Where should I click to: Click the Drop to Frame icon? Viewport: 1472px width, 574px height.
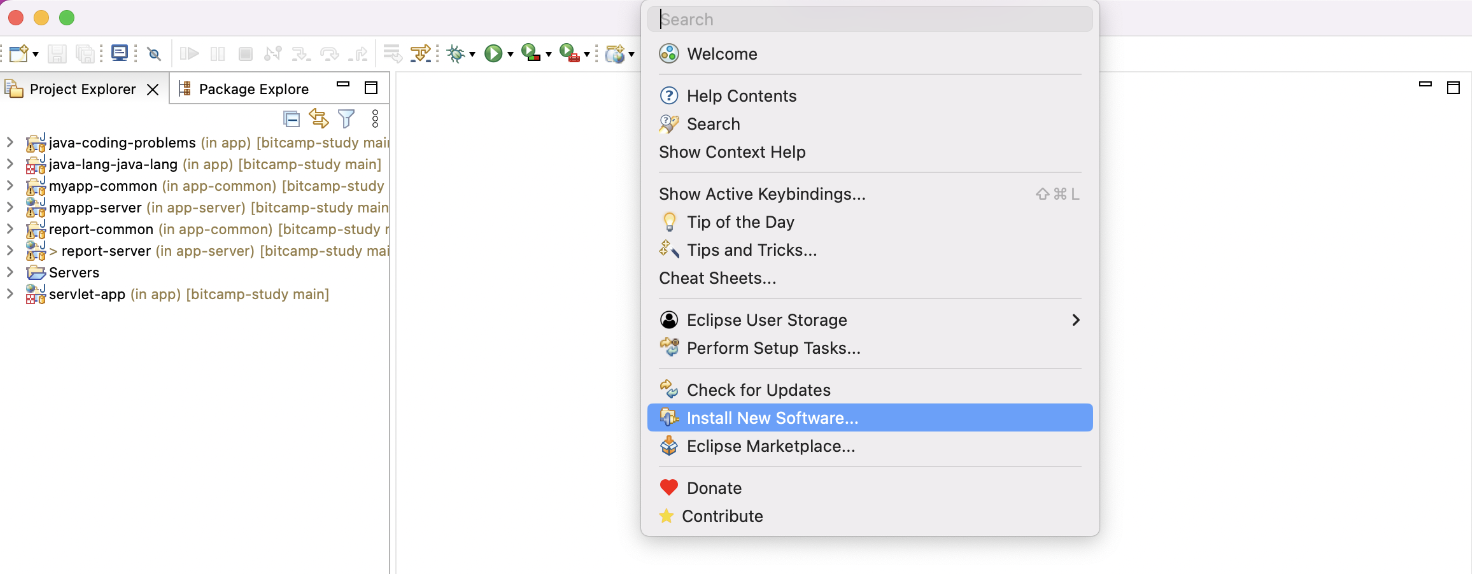(393, 54)
